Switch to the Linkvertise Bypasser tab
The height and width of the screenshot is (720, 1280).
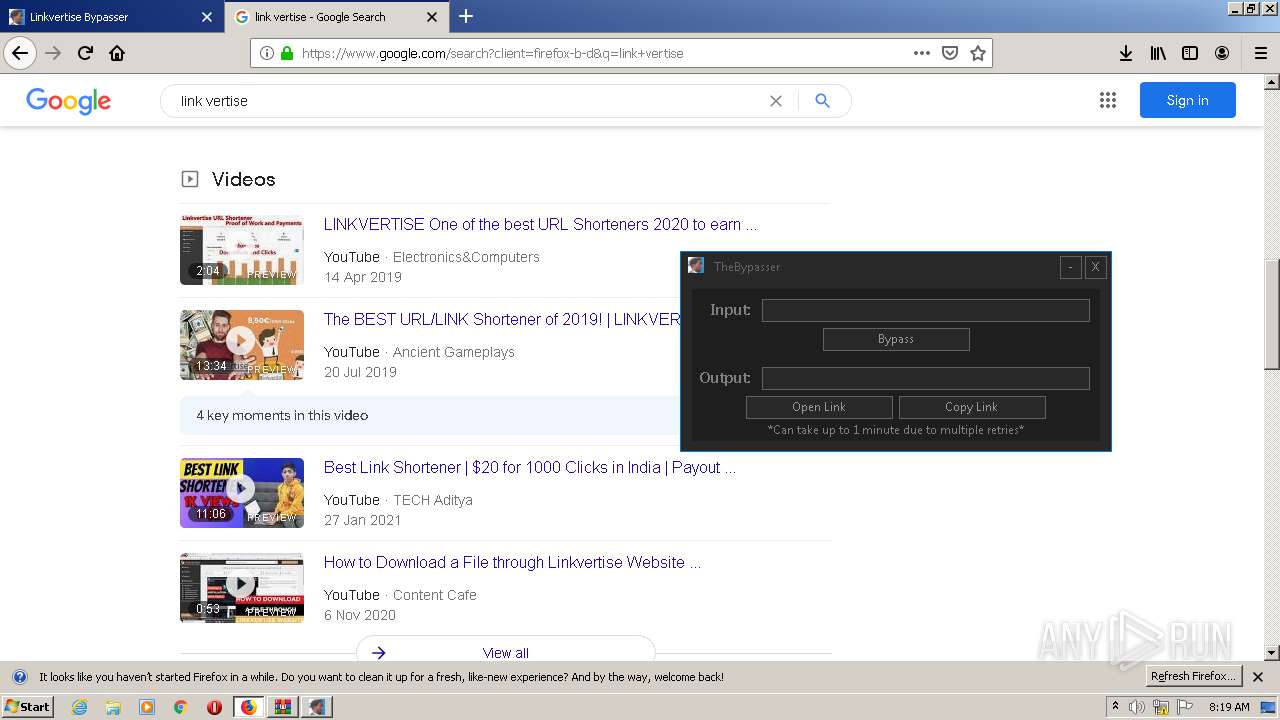(x=111, y=17)
